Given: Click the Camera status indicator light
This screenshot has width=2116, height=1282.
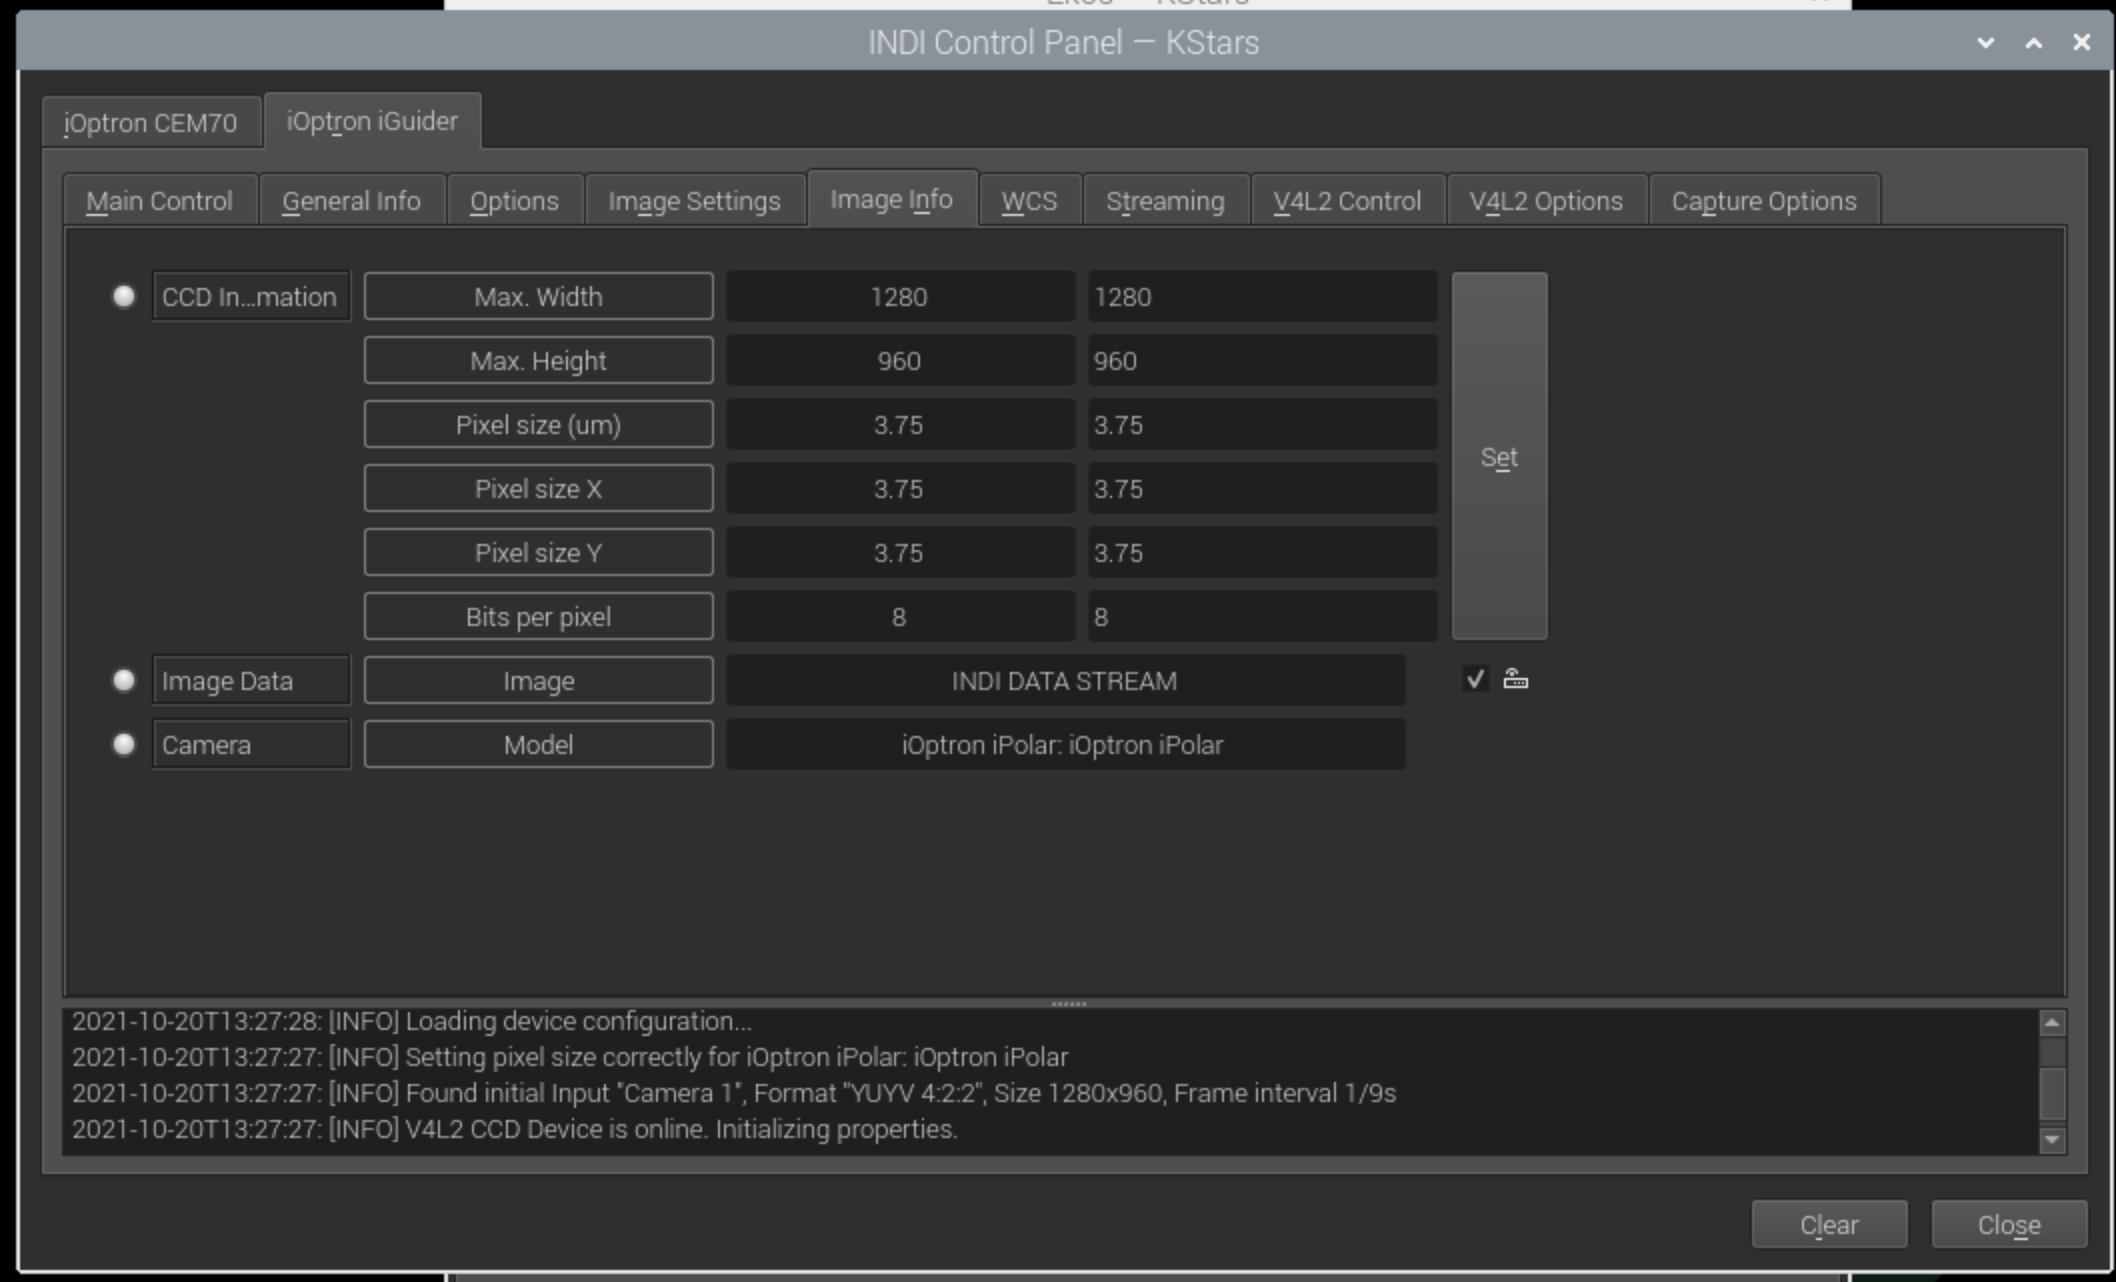Looking at the screenshot, I should [x=124, y=744].
